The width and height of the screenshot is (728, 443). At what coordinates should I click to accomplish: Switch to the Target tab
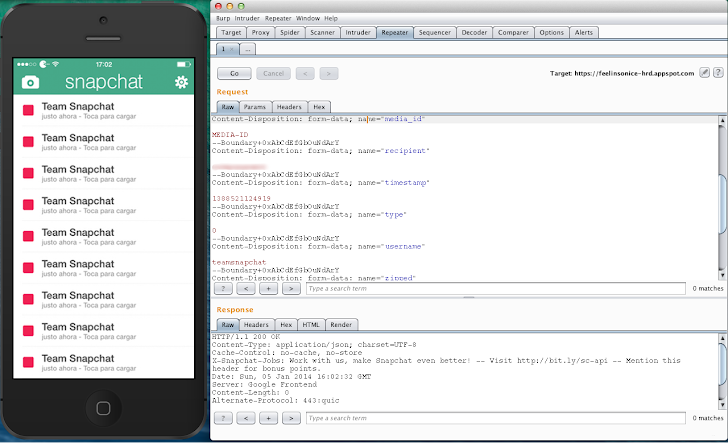click(231, 33)
